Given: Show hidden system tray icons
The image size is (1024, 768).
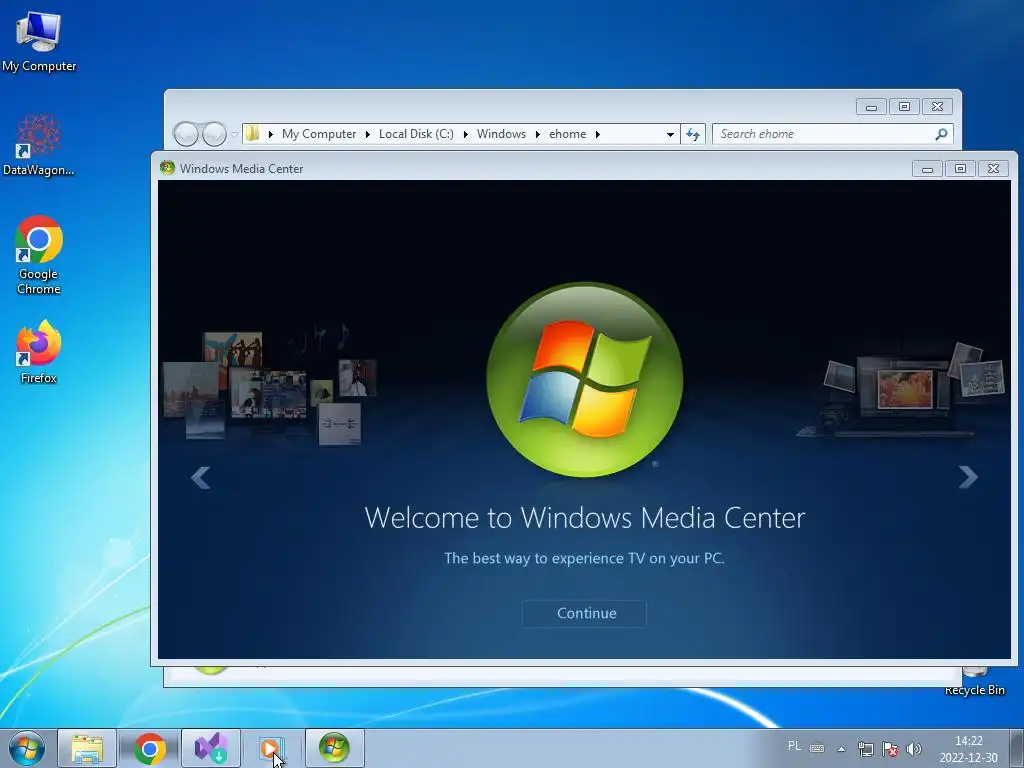Looking at the screenshot, I should coord(842,749).
